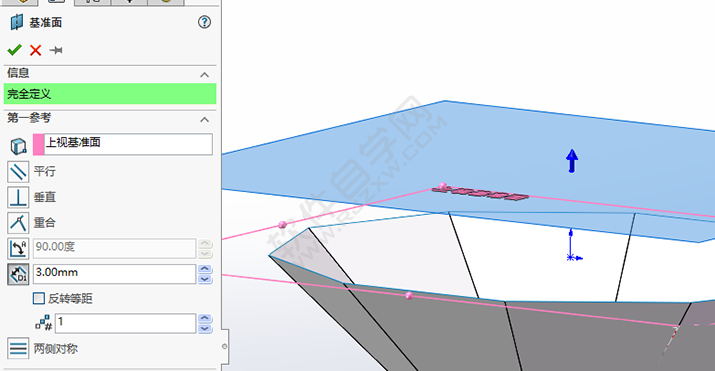Click the number of planes instance icon
Screen dimensions: 715x371
click(x=44, y=323)
